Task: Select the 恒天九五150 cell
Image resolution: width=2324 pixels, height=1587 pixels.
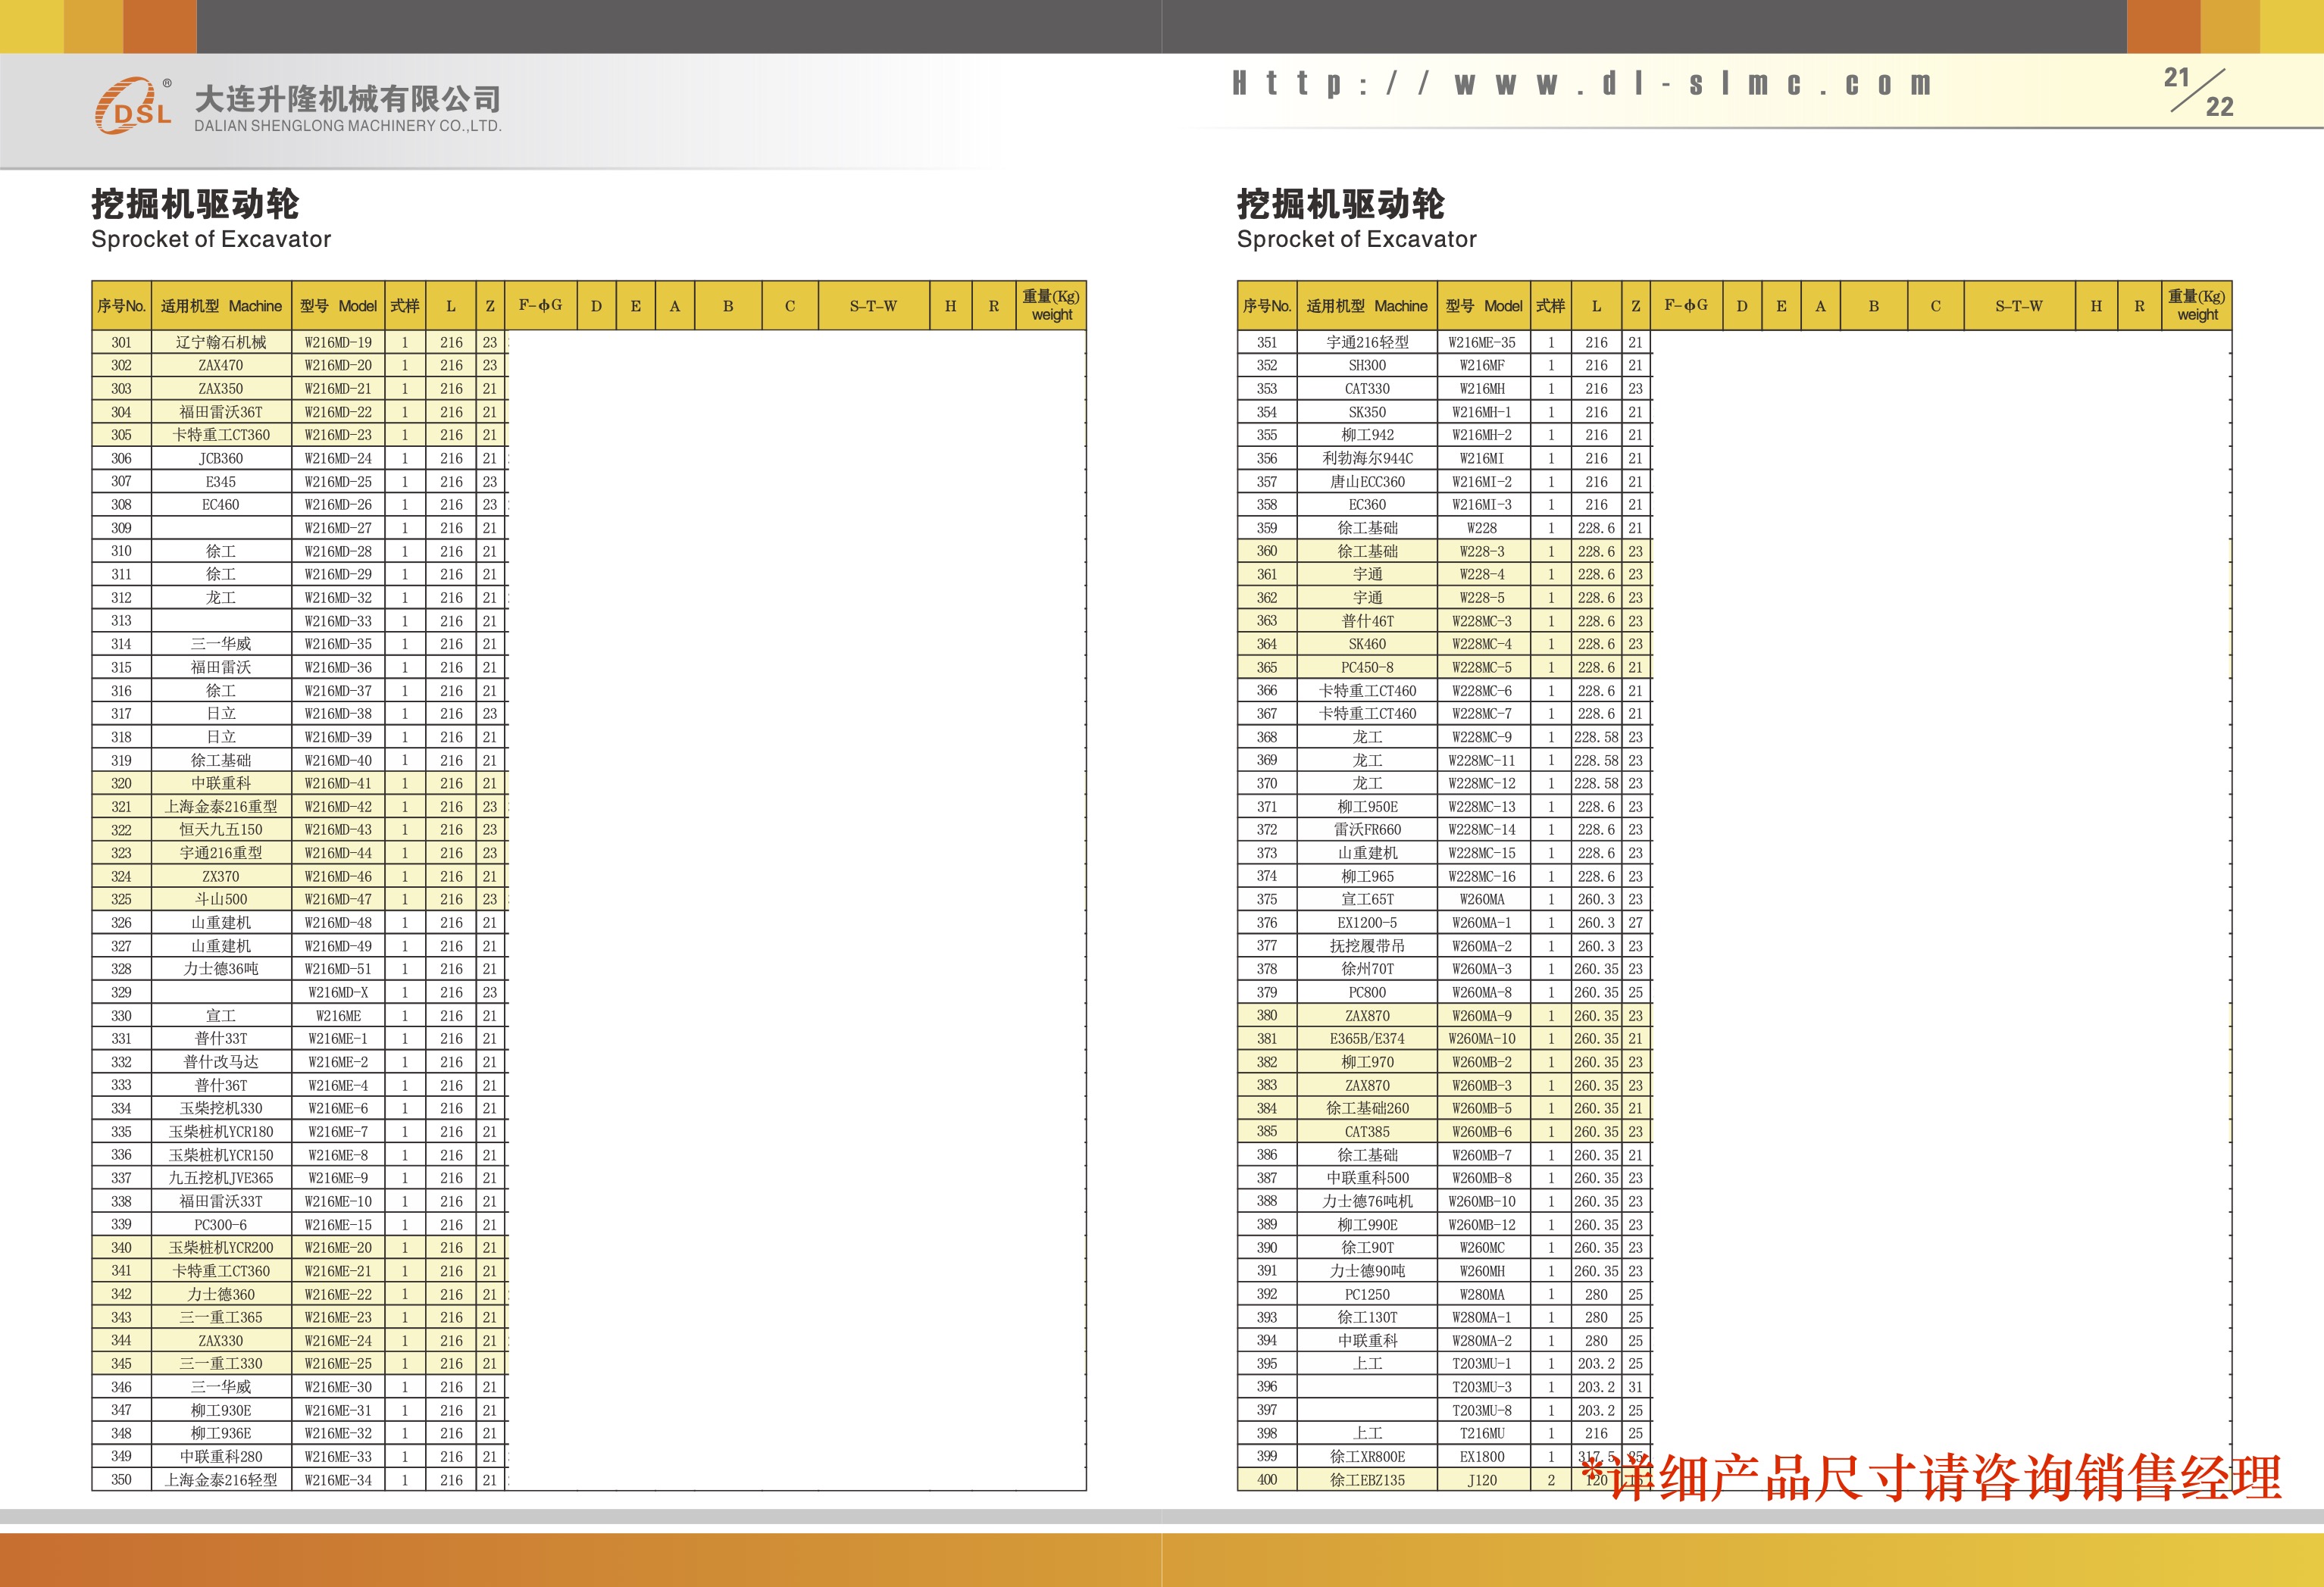Action: (221, 830)
